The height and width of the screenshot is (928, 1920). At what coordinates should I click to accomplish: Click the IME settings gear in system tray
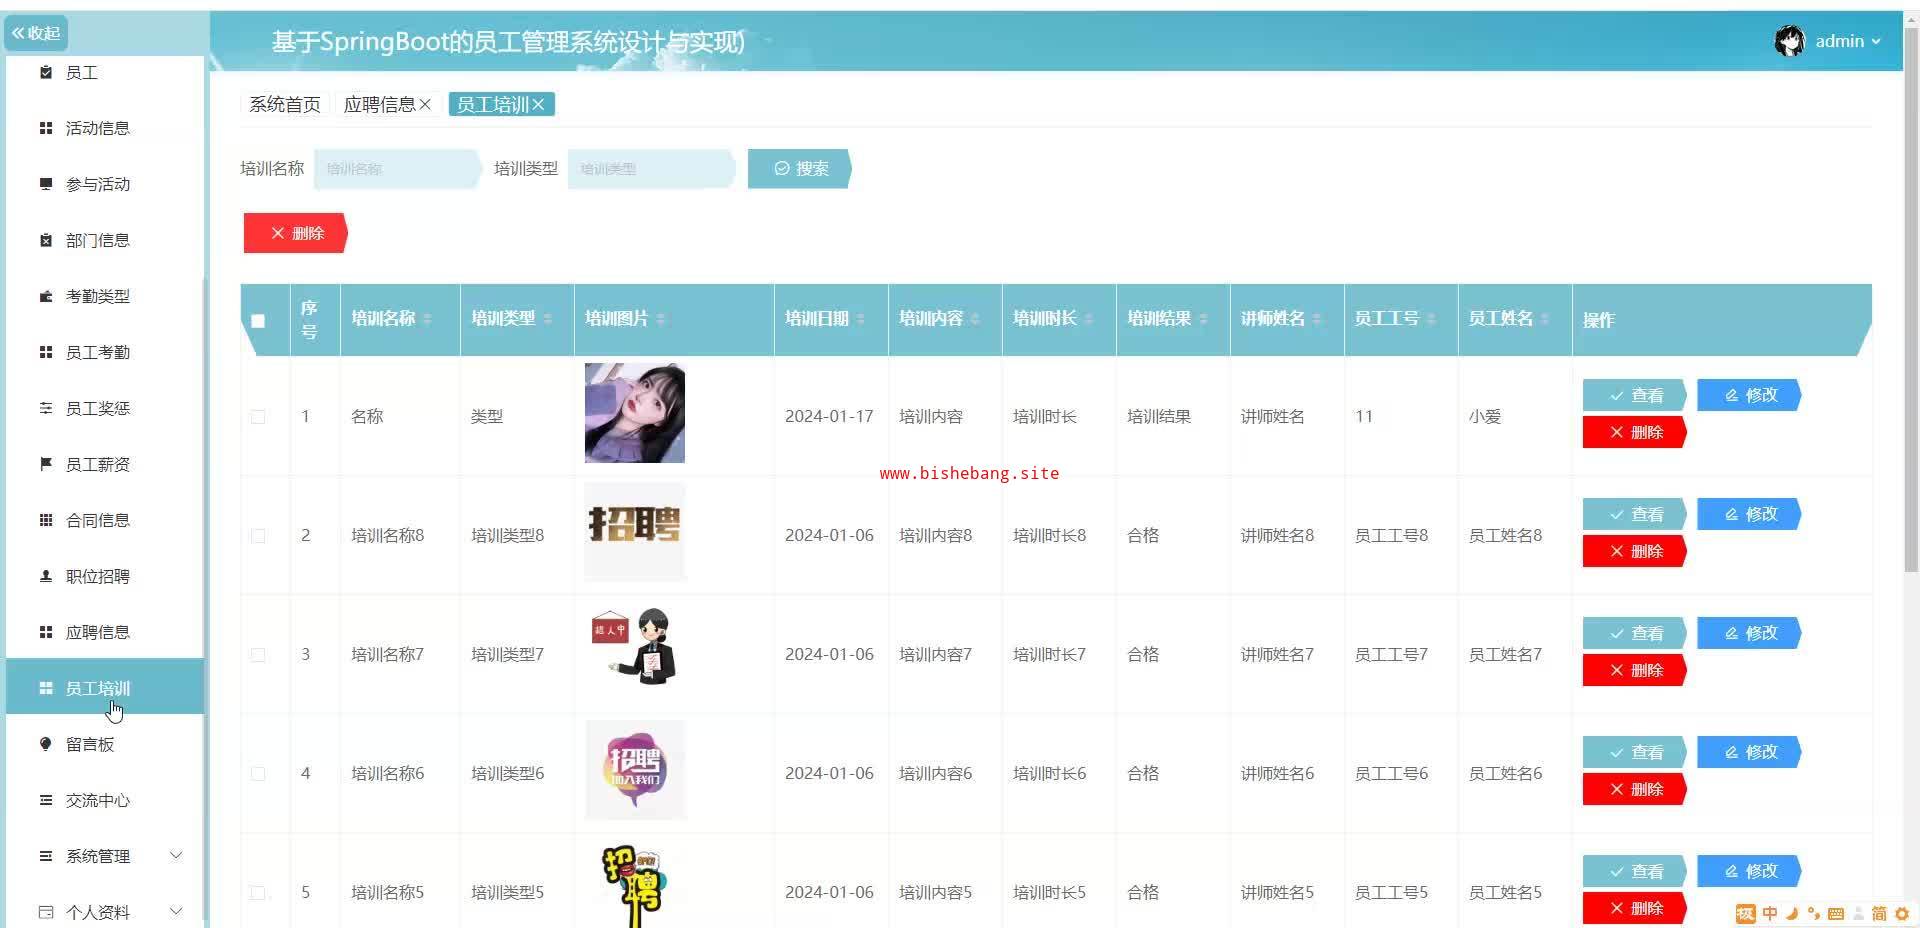(x=1901, y=913)
